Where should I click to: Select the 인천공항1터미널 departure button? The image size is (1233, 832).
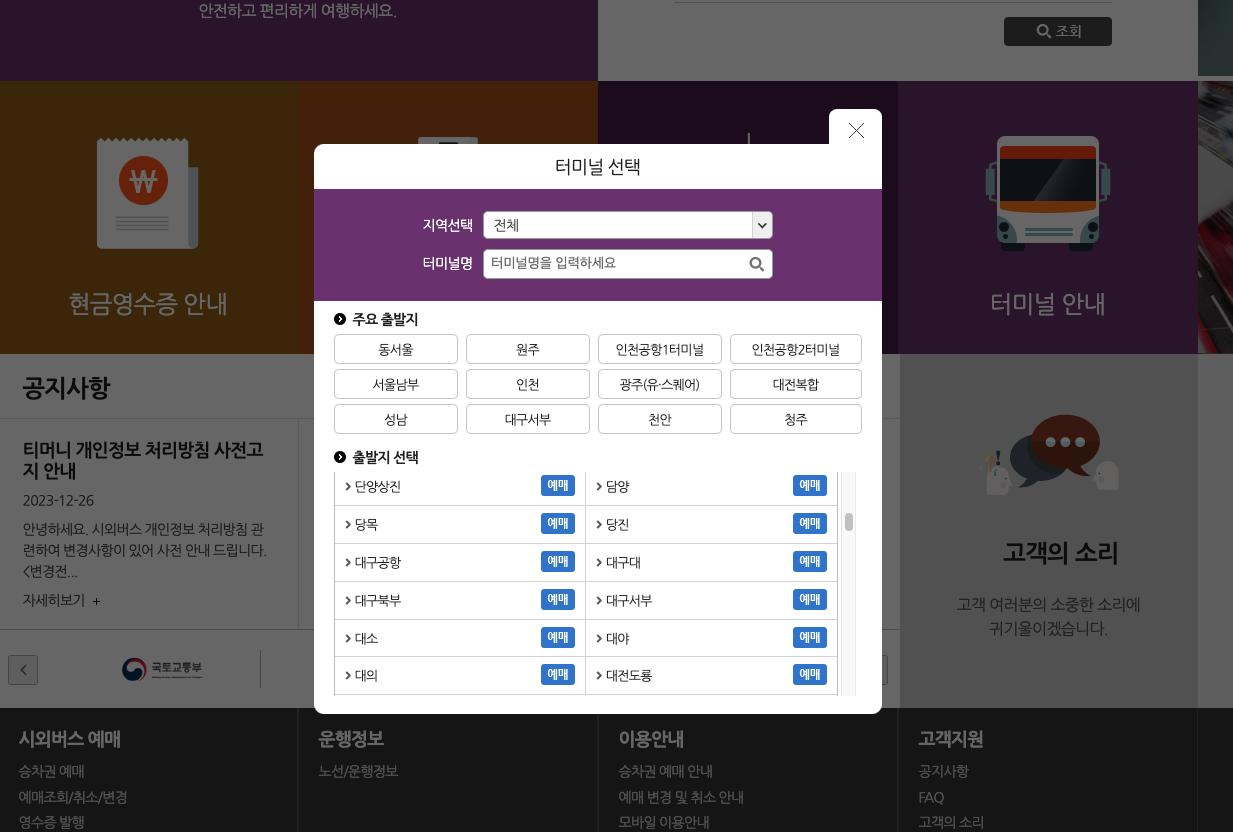coord(659,348)
